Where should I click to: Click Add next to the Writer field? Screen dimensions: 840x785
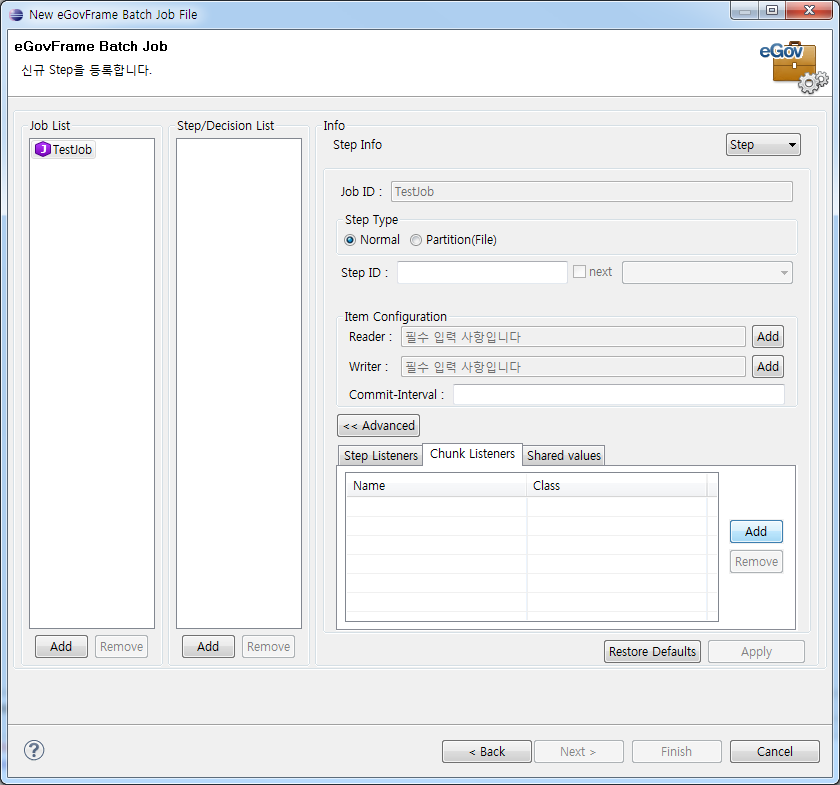coord(768,367)
